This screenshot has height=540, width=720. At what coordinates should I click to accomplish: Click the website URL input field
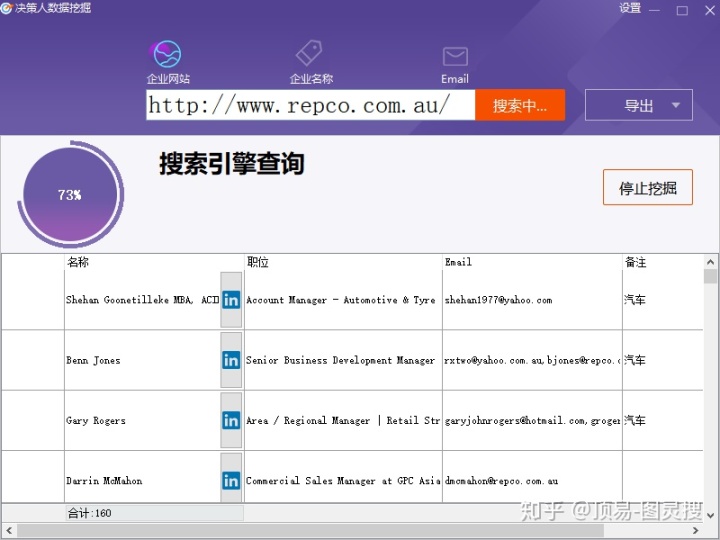(310, 105)
